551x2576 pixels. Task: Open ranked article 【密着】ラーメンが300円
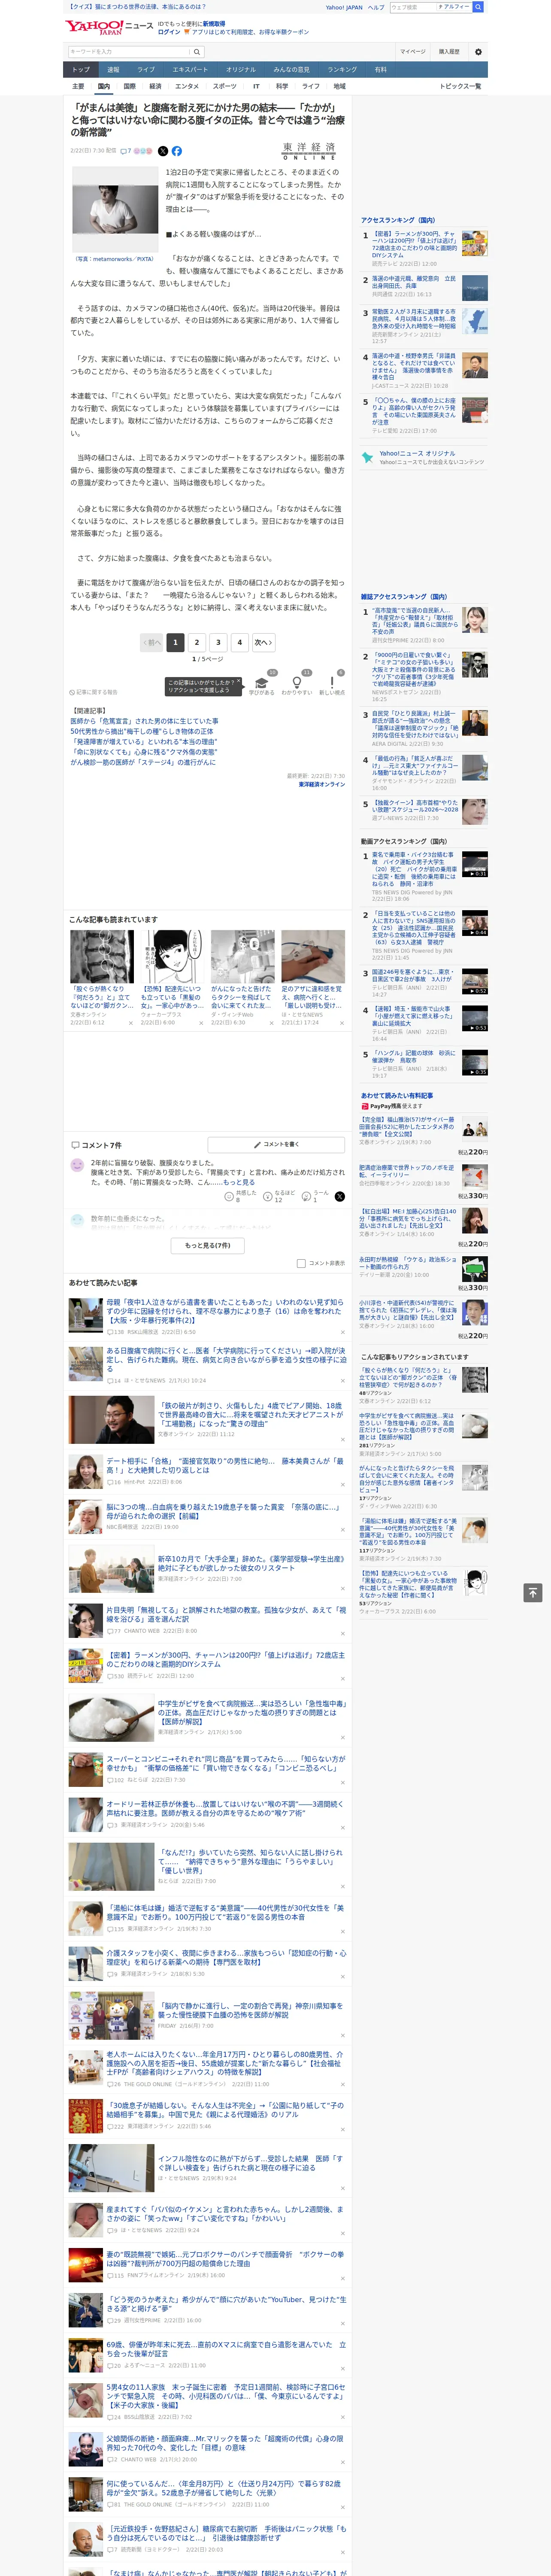[414, 244]
